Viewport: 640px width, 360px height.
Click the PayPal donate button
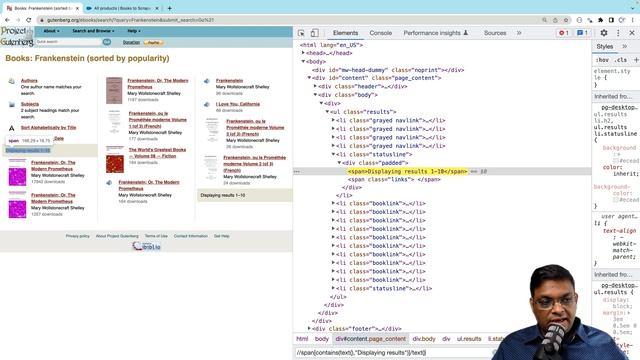tap(153, 42)
